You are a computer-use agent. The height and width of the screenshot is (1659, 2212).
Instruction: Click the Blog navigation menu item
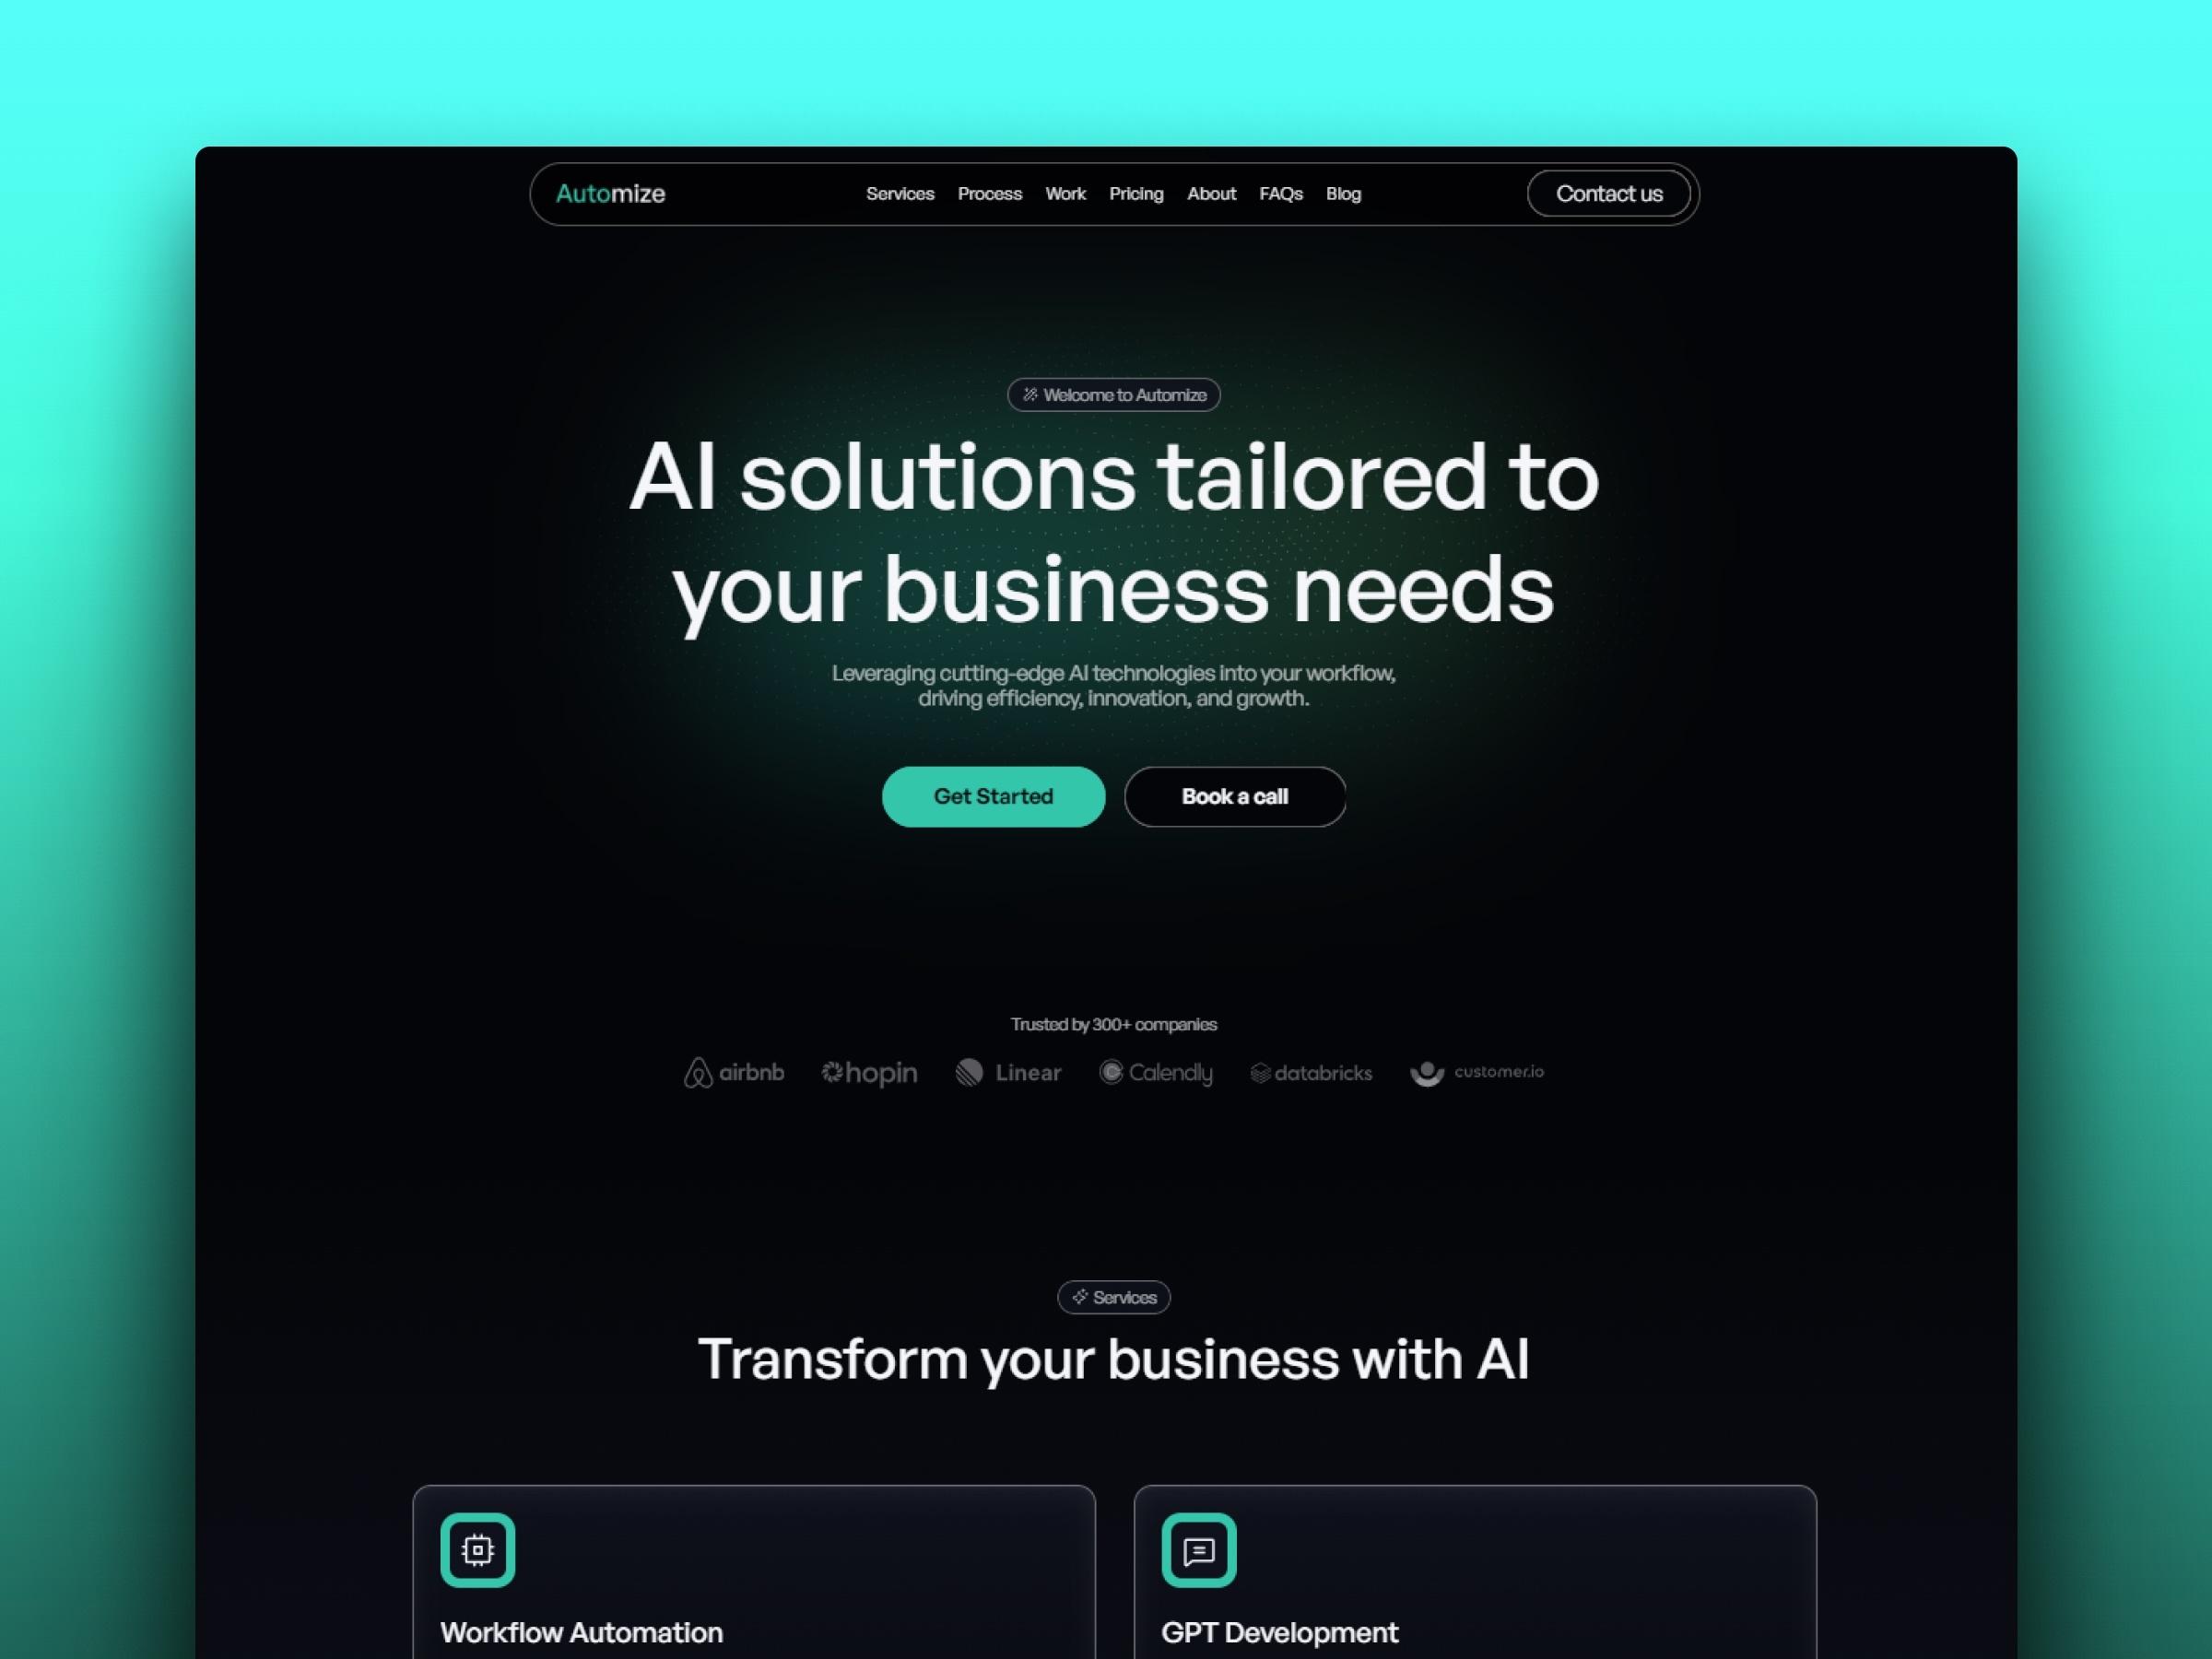click(1343, 194)
